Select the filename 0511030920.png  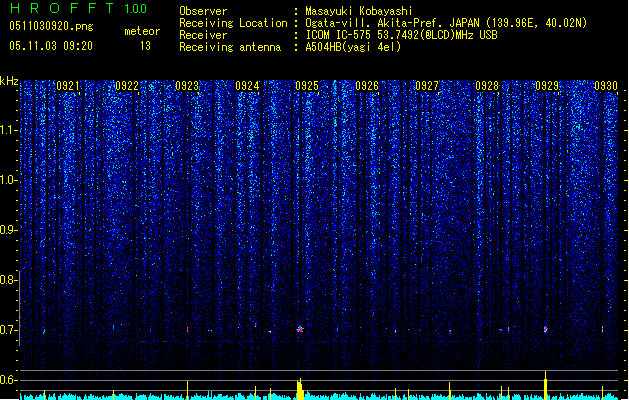tap(51, 26)
